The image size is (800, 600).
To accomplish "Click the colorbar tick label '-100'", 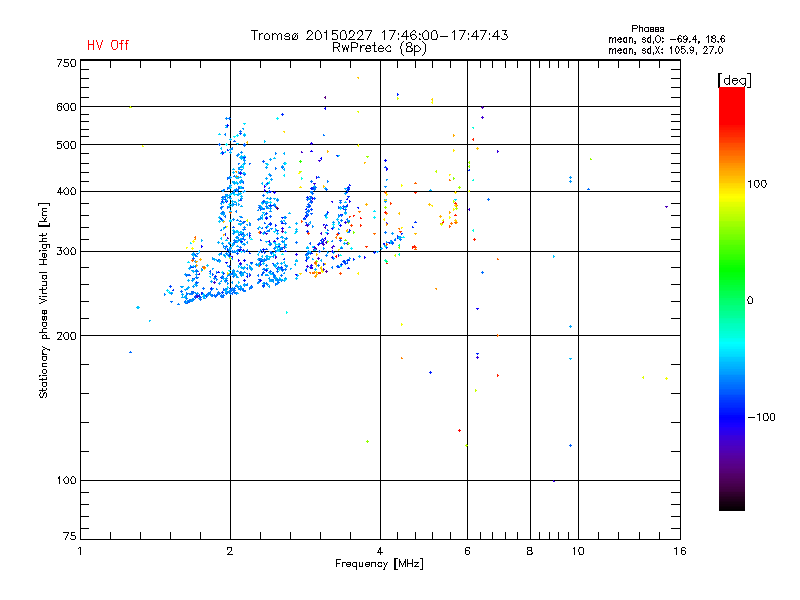I will pos(762,417).
